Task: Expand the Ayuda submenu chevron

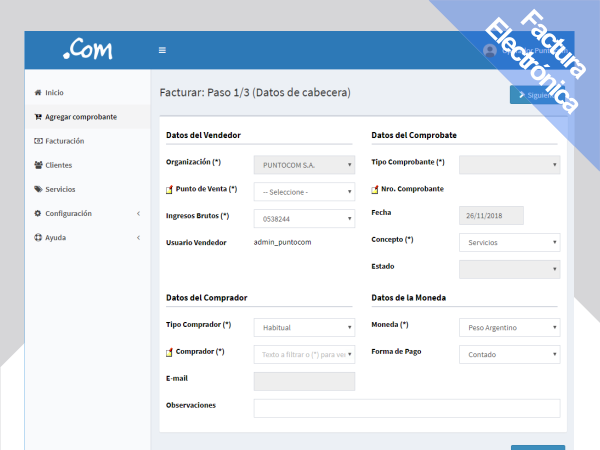Action: tap(139, 238)
